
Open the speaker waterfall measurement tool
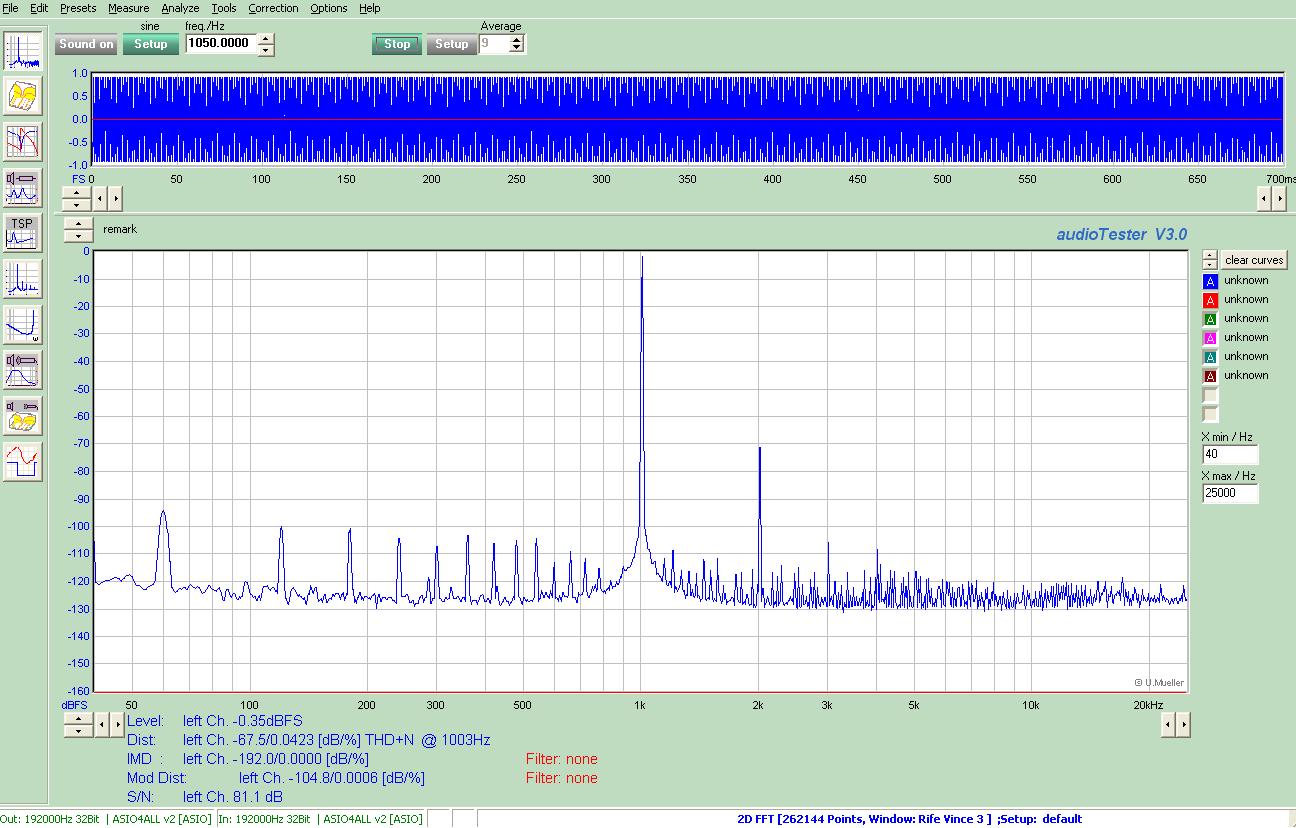pyautogui.click(x=23, y=417)
